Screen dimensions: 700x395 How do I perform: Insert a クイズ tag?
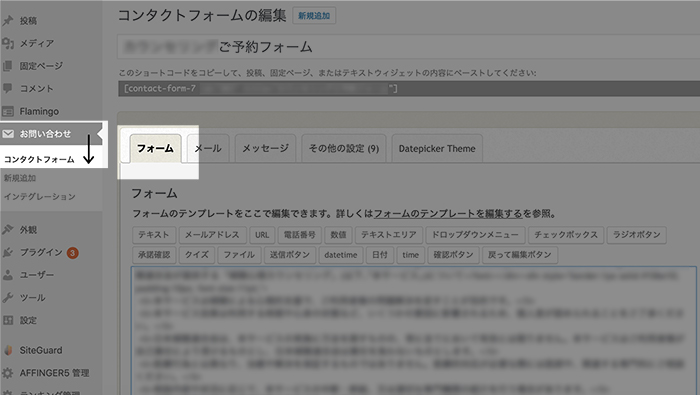(197, 255)
